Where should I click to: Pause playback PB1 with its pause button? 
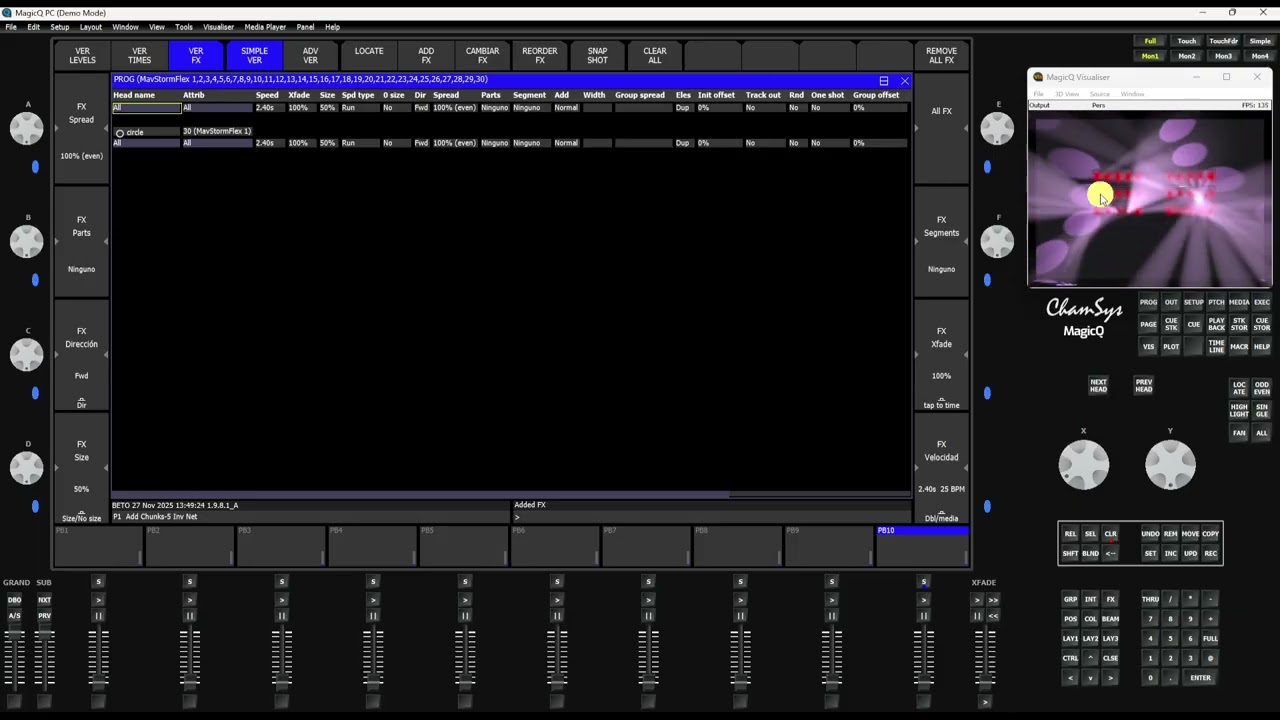(98, 616)
